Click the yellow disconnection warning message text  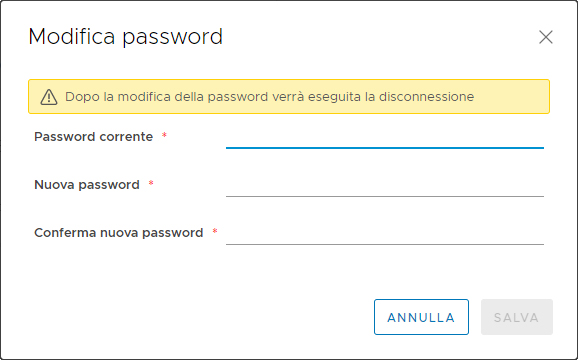point(269,97)
